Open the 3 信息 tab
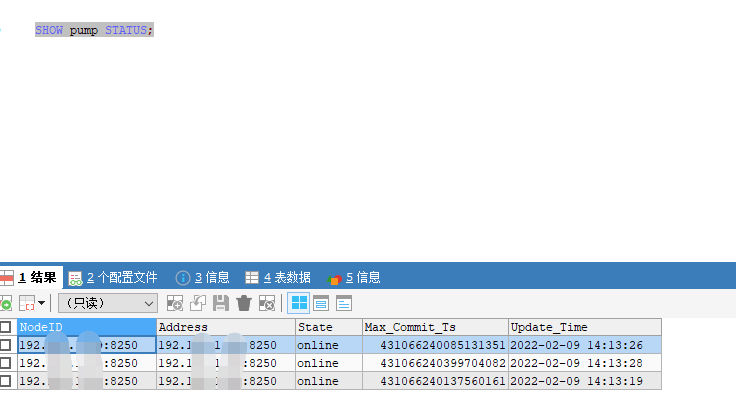 click(202, 277)
